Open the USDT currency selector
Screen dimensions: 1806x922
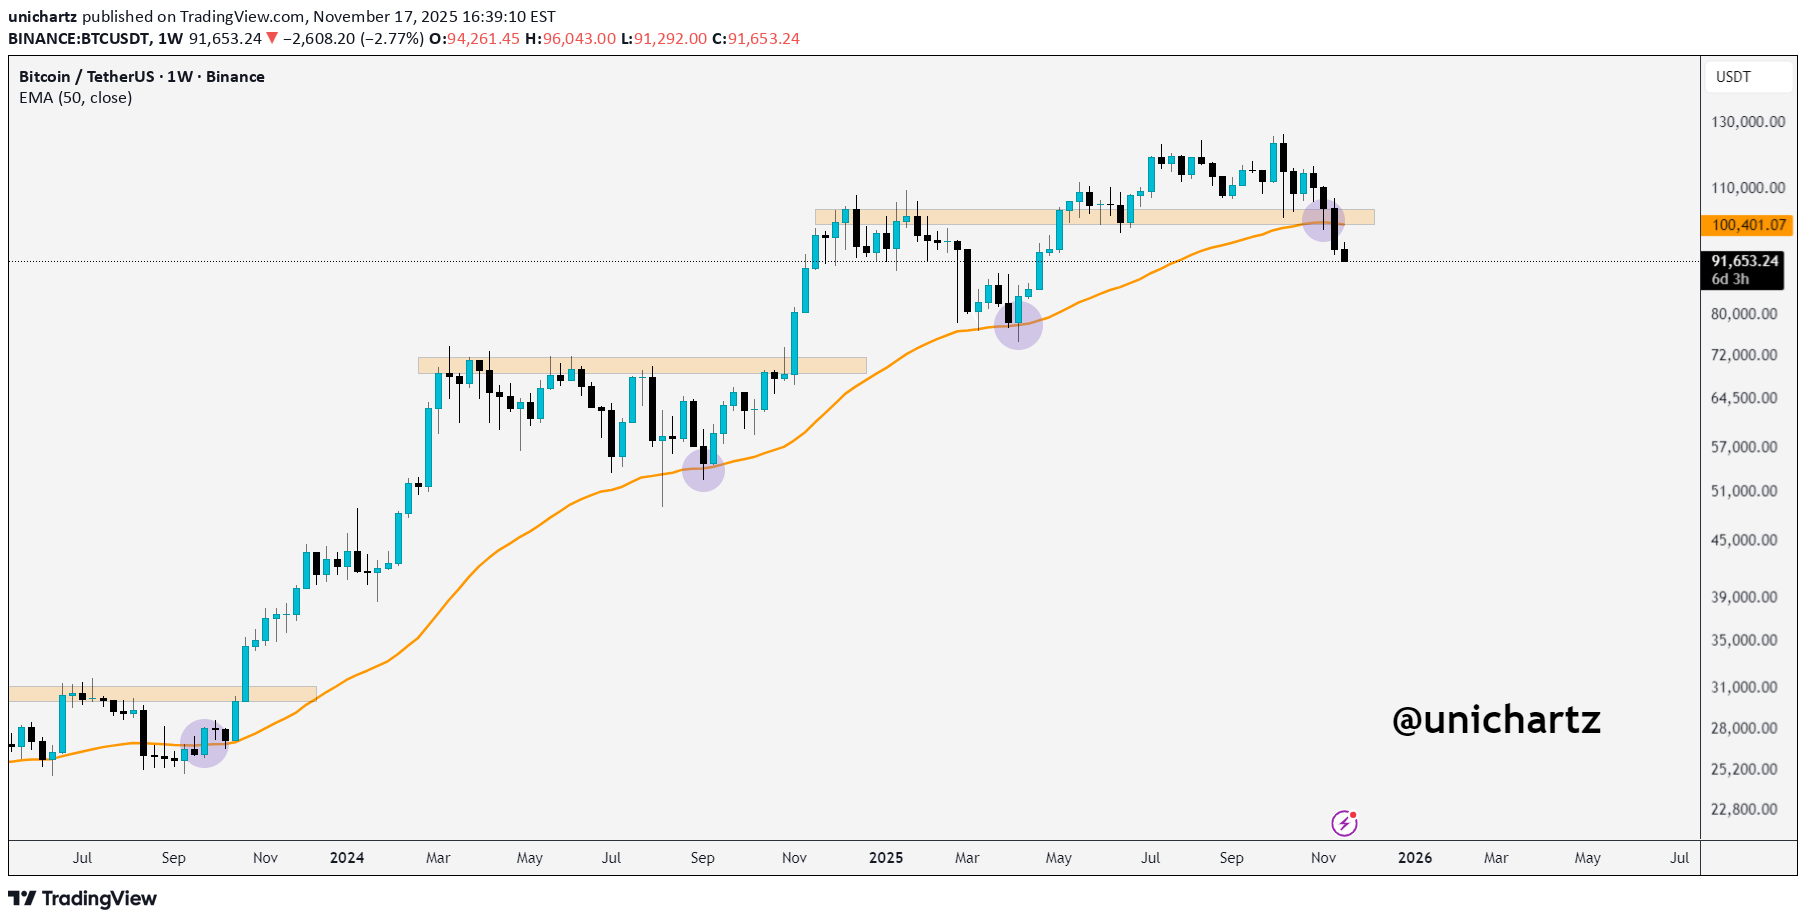pos(1734,77)
